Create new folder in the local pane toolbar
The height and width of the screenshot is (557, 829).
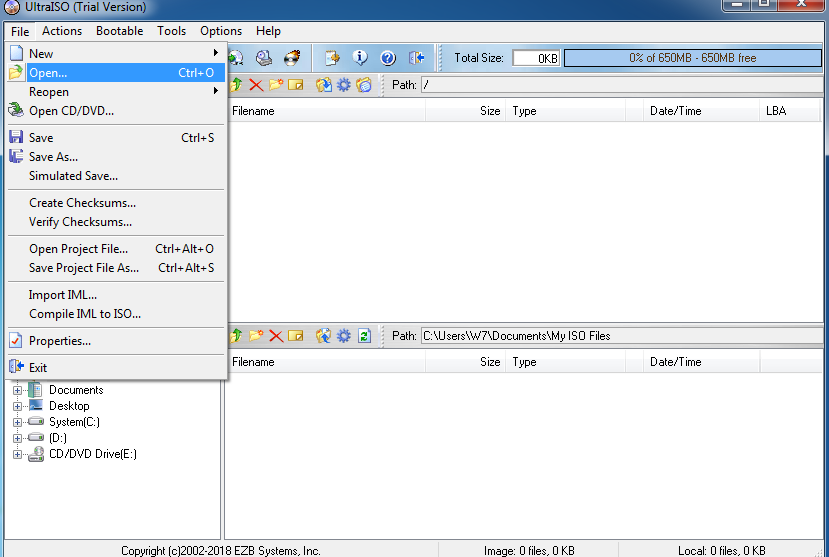pos(256,336)
